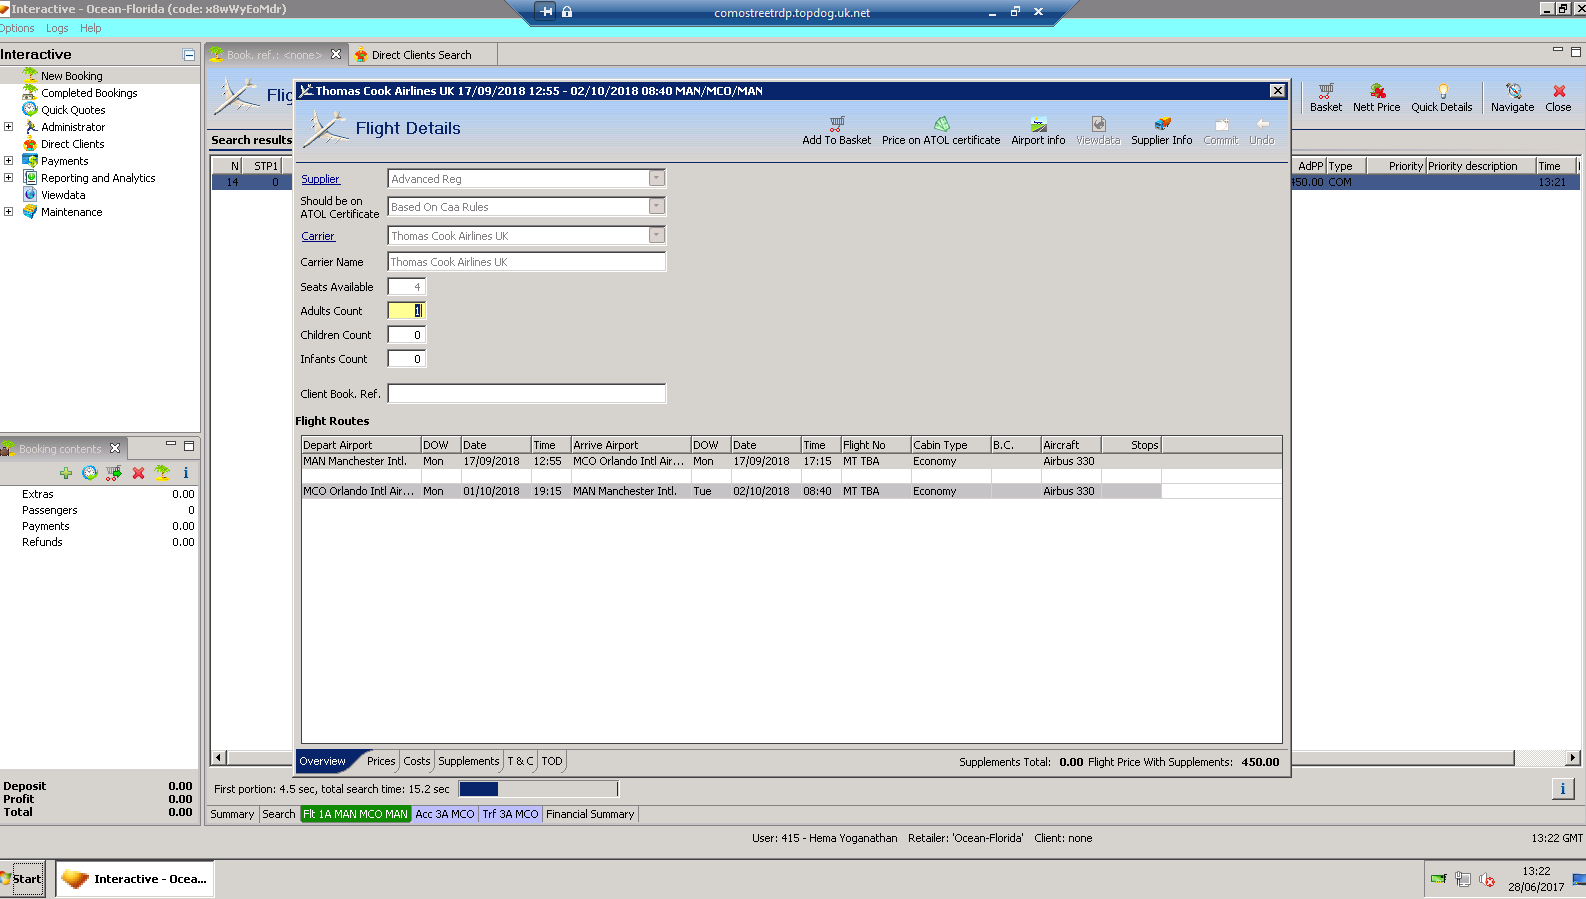1586x899 pixels.
Task: Open Price on ATOL certificate
Action: tap(941, 131)
